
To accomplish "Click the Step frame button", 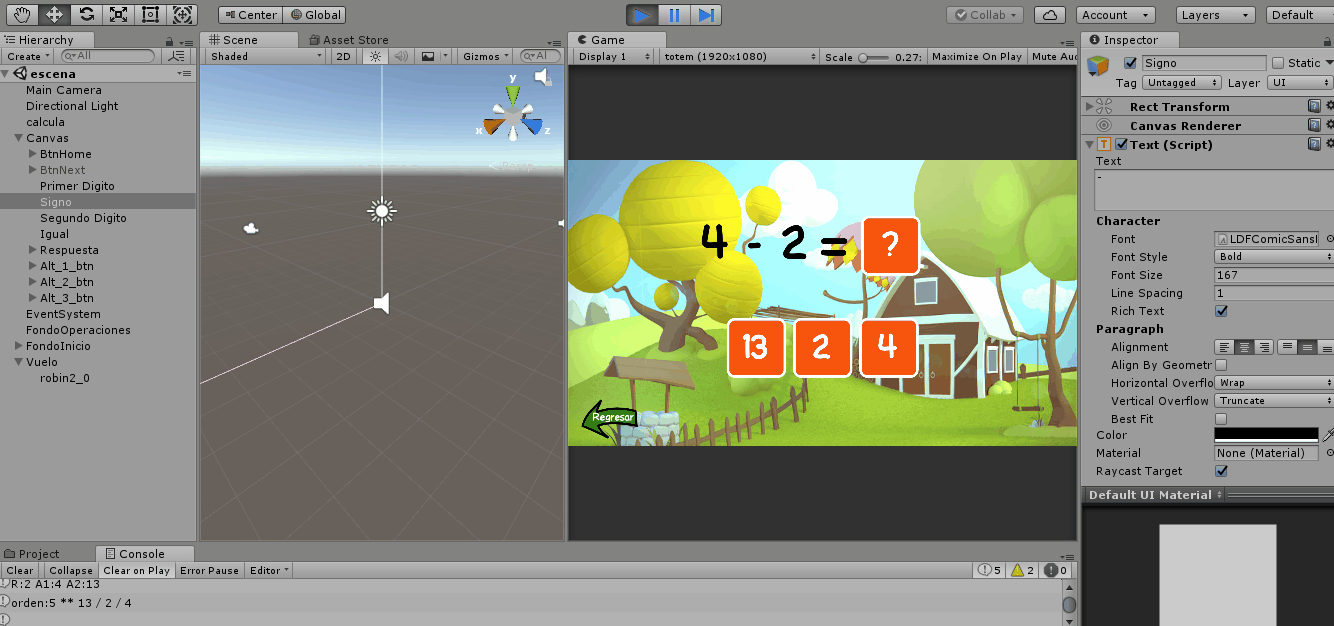I will pos(706,15).
